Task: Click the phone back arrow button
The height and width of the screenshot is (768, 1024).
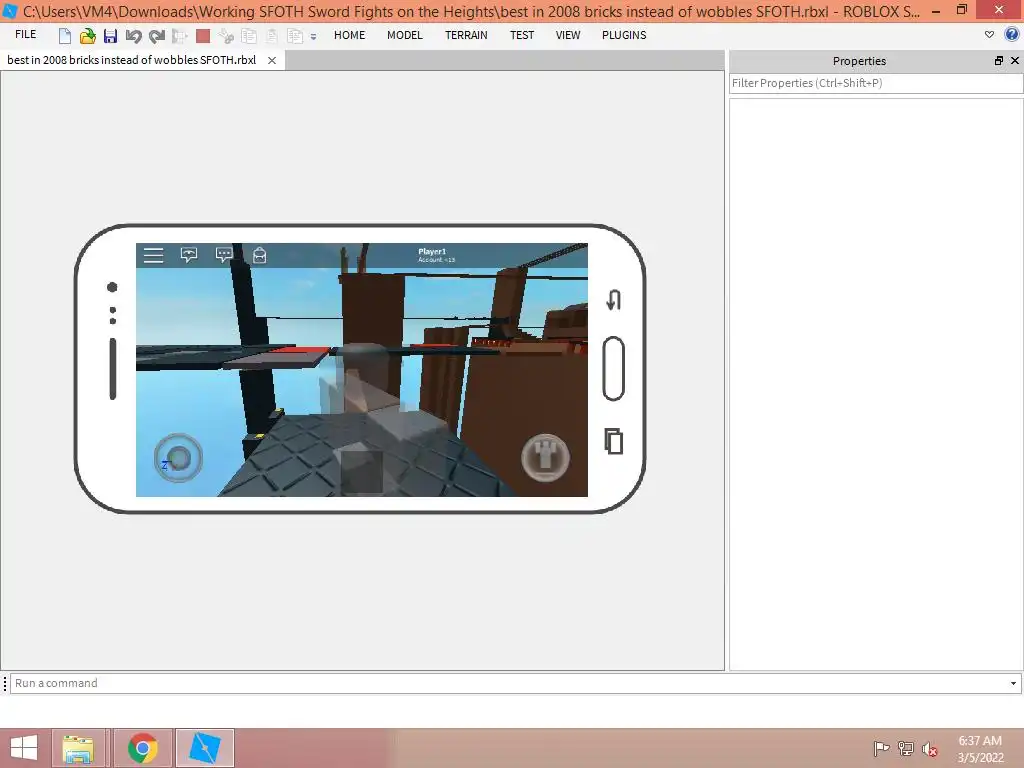Action: pos(613,300)
